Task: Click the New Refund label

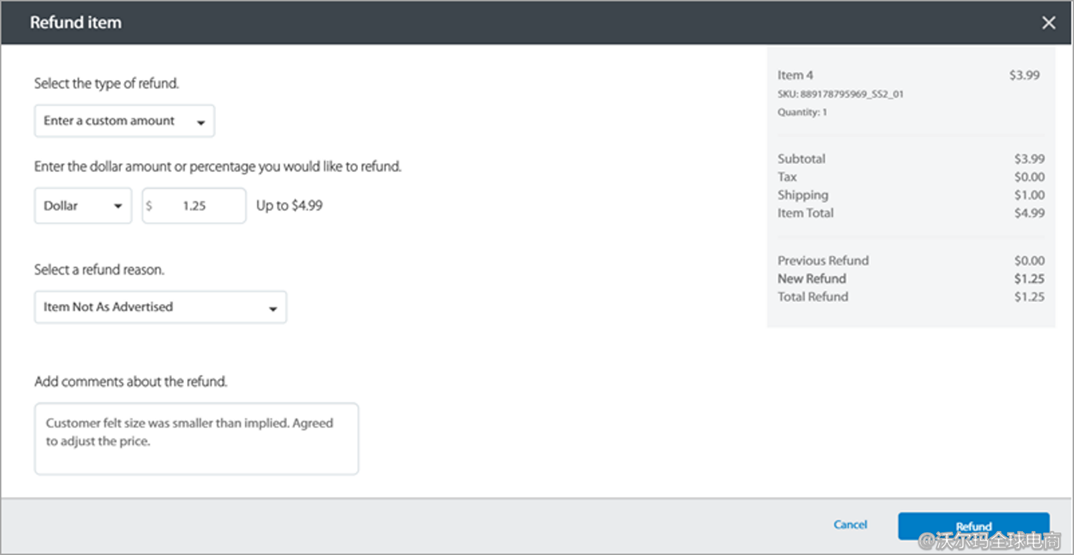Action: tap(812, 279)
